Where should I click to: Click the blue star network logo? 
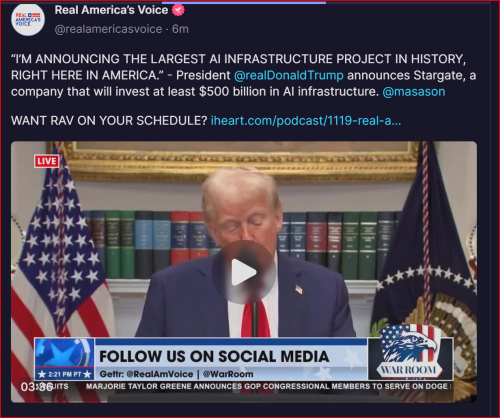pyautogui.click(x=64, y=353)
